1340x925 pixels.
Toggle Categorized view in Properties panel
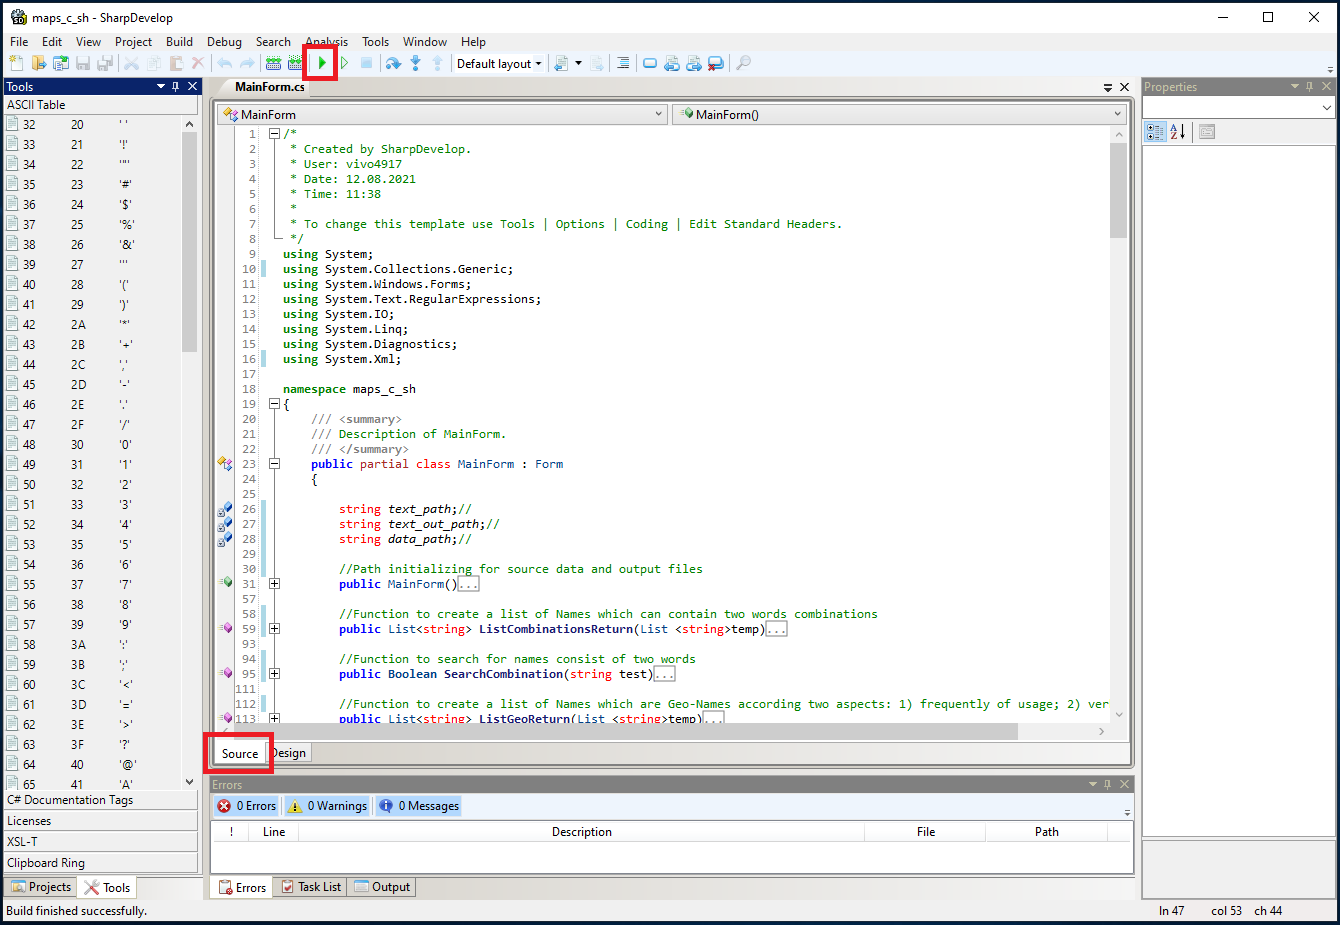(x=1155, y=131)
